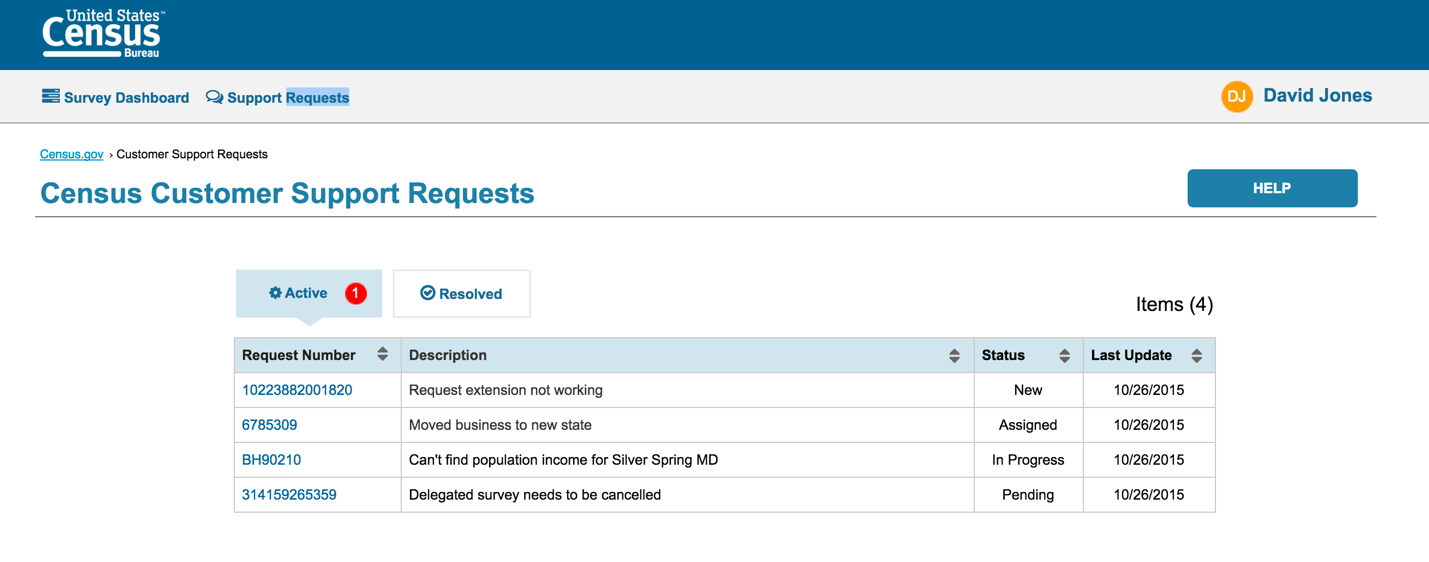Click the David Jones user name
The height and width of the screenshot is (562, 1429).
[1317, 96]
